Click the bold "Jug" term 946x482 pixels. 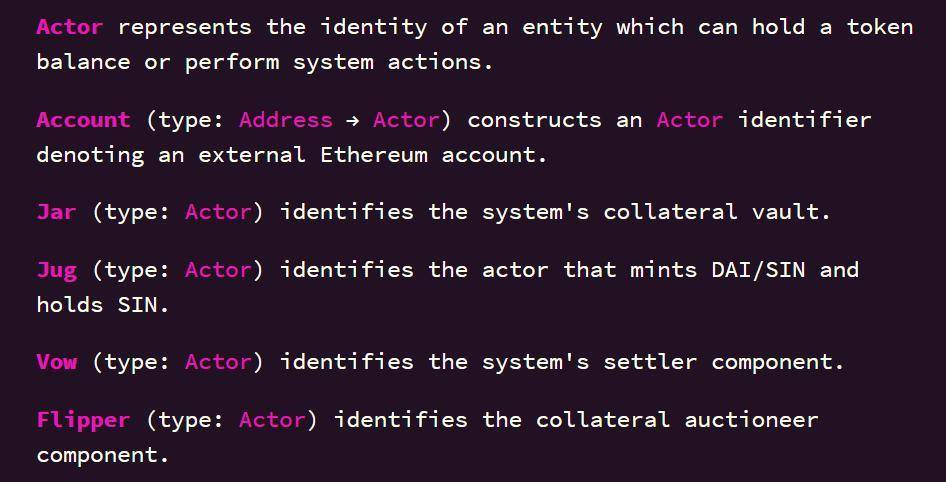pyautogui.click(x=56, y=270)
